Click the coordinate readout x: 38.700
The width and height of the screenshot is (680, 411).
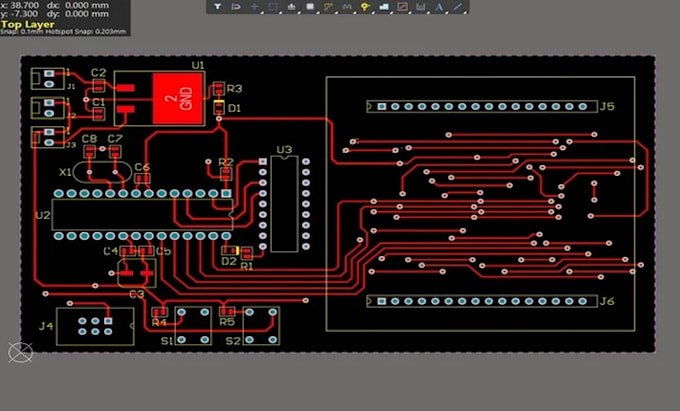pyautogui.click(x=20, y=6)
